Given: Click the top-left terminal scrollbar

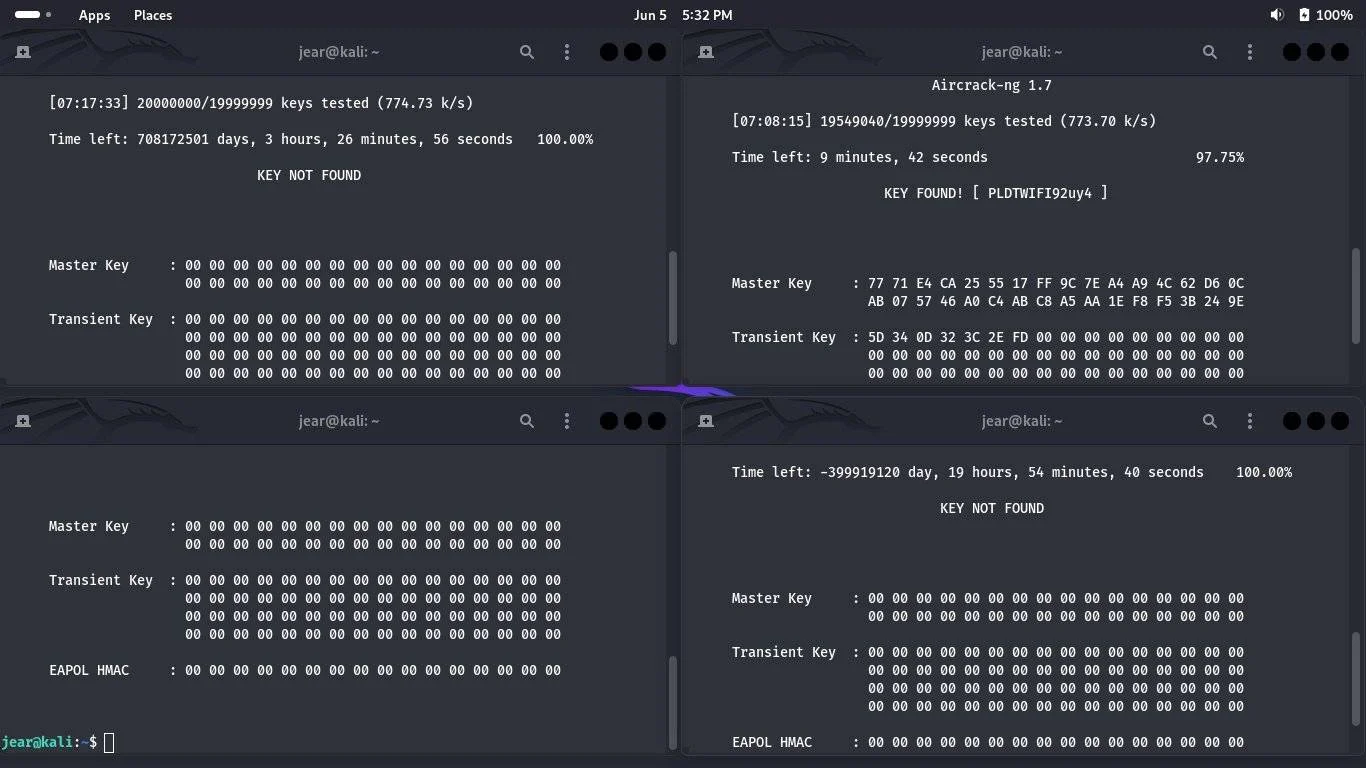Looking at the screenshot, I should point(673,296).
